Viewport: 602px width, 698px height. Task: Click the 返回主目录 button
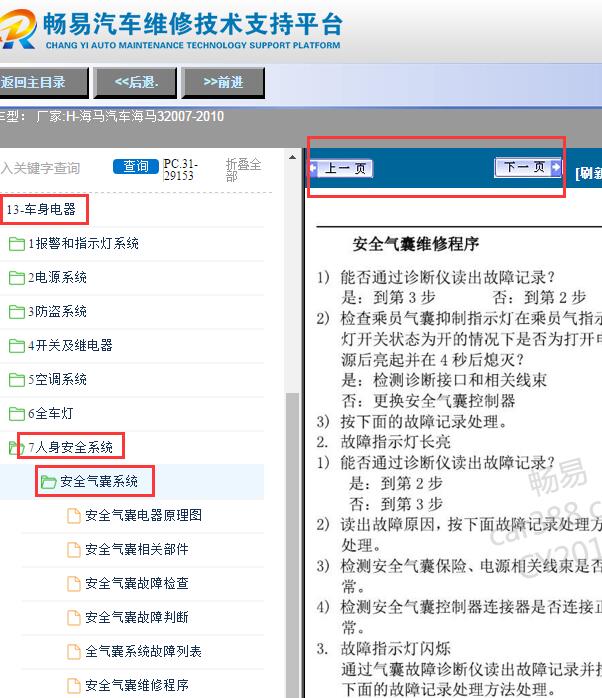(43, 82)
